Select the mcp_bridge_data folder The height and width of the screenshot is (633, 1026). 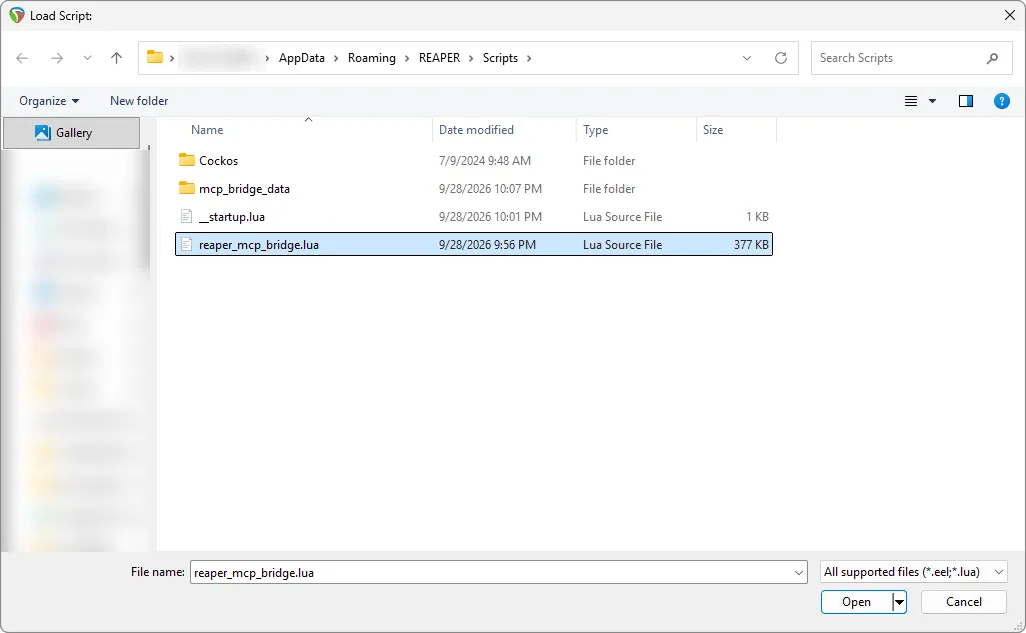pyautogui.click(x=474, y=189)
